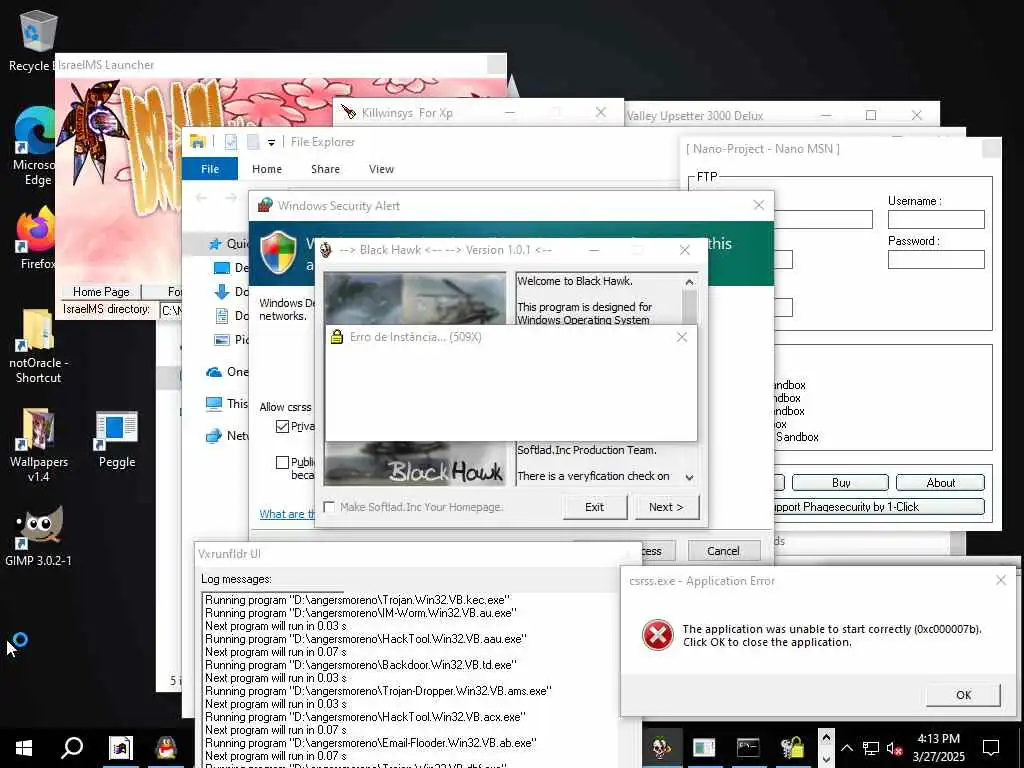Click the padlock-and-keys taskbar icon
Image resolution: width=1024 pixels, height=768 pixels.
pos(792,748)
